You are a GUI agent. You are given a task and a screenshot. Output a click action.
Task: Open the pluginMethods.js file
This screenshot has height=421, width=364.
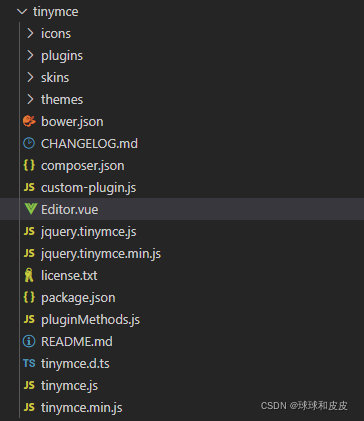tap(91, 320)
